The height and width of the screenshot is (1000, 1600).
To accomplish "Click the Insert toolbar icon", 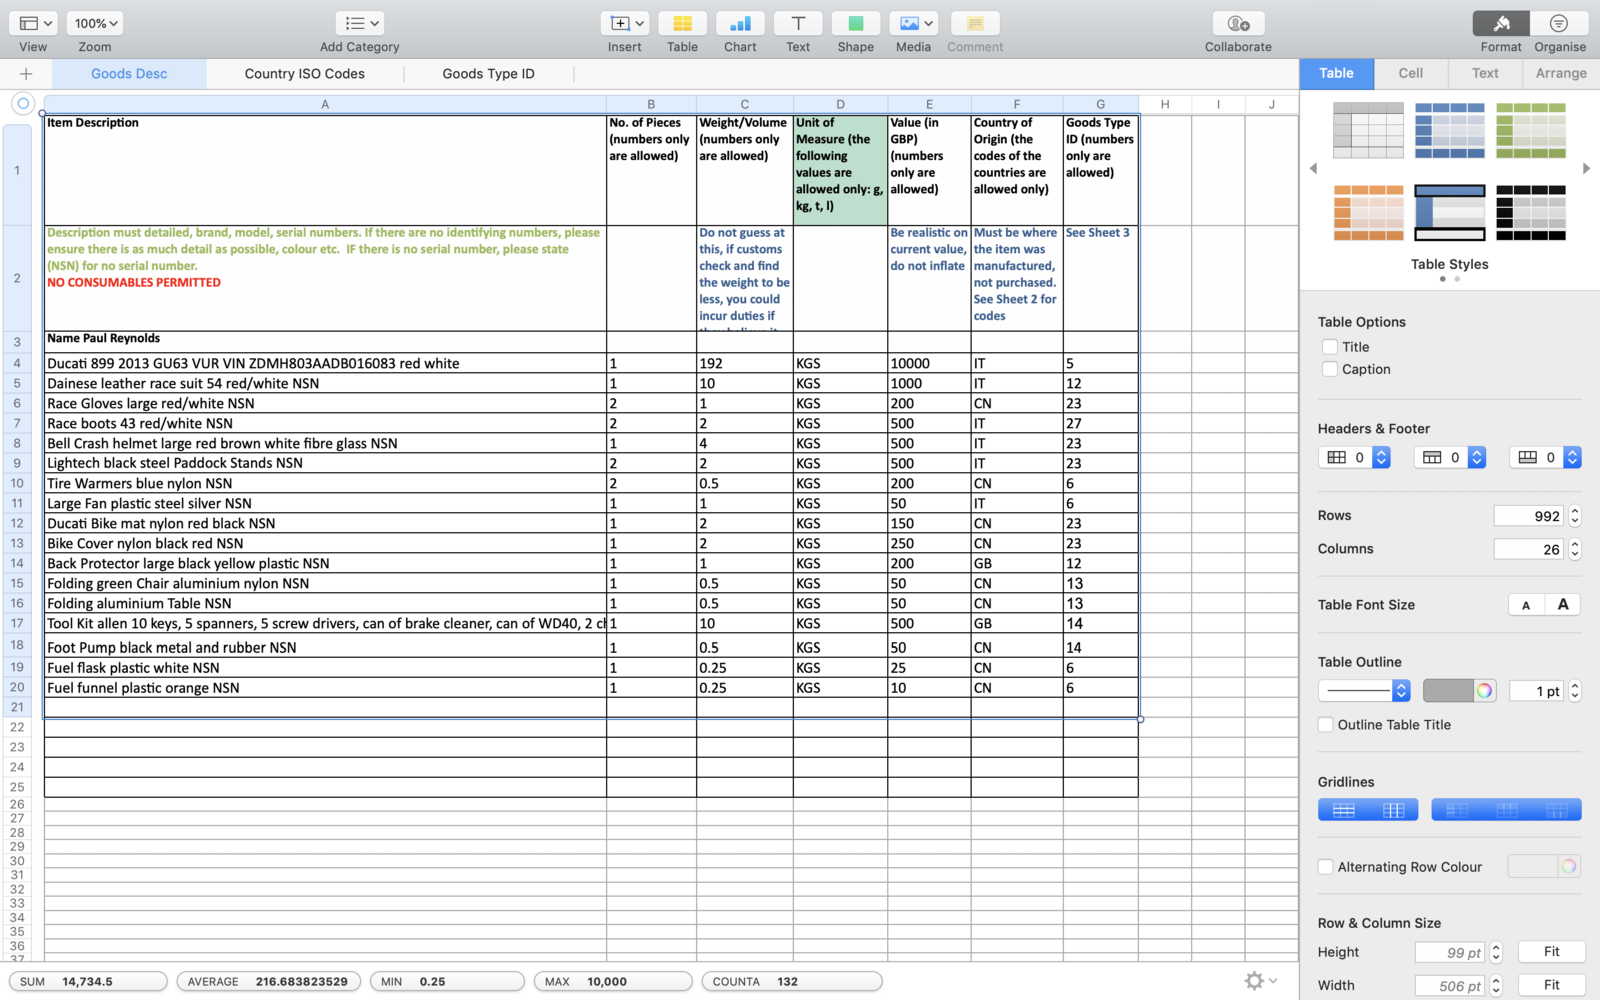I will [624, 24].
